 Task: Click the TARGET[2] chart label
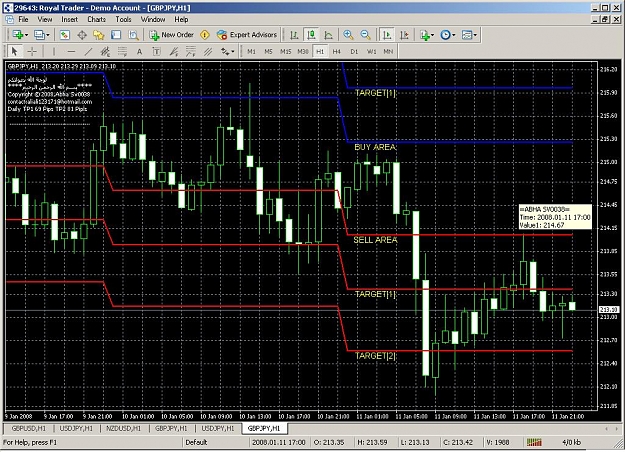375,356
